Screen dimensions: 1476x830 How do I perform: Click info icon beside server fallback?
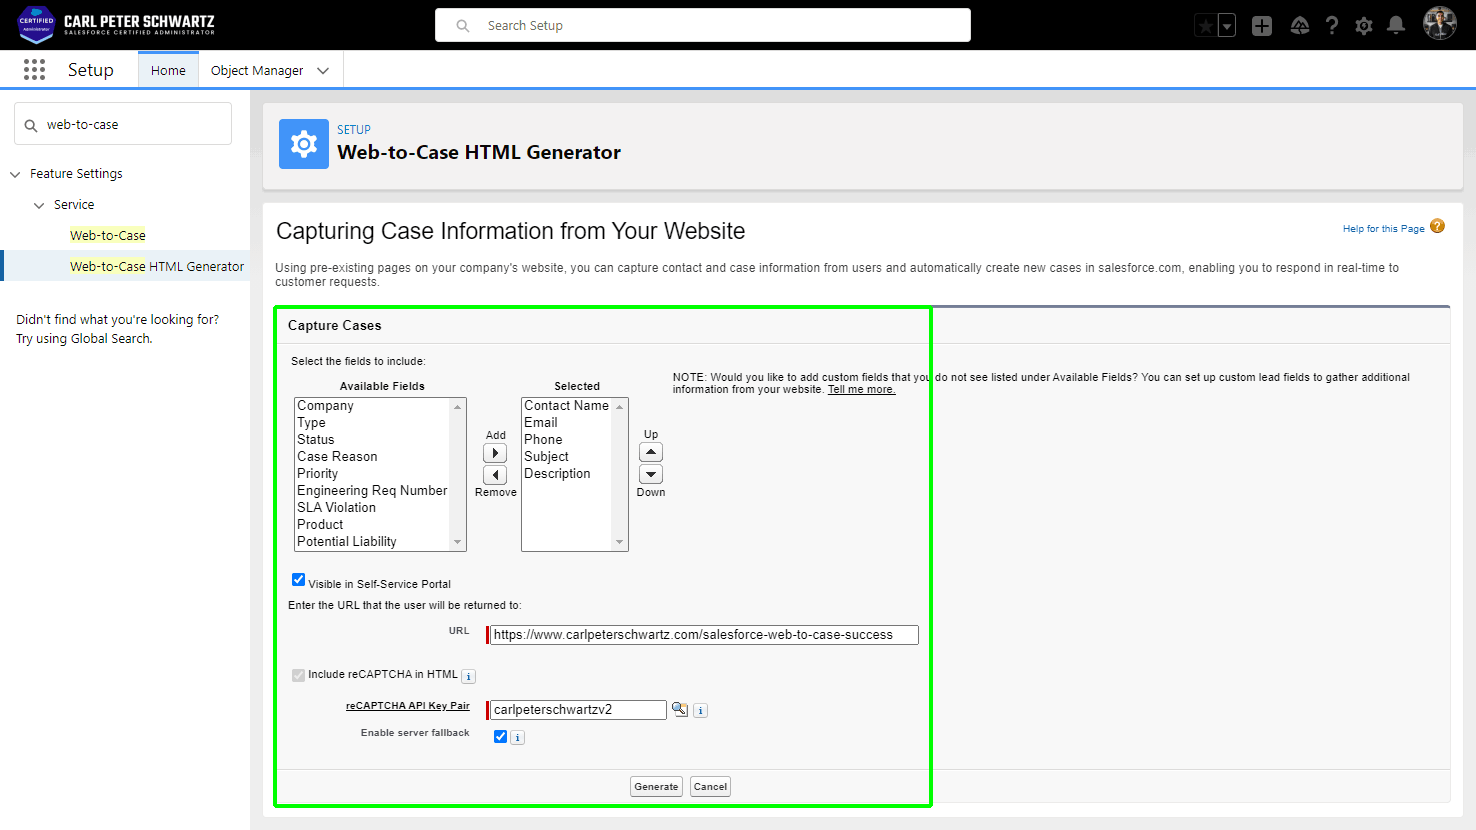click(517, 738)
